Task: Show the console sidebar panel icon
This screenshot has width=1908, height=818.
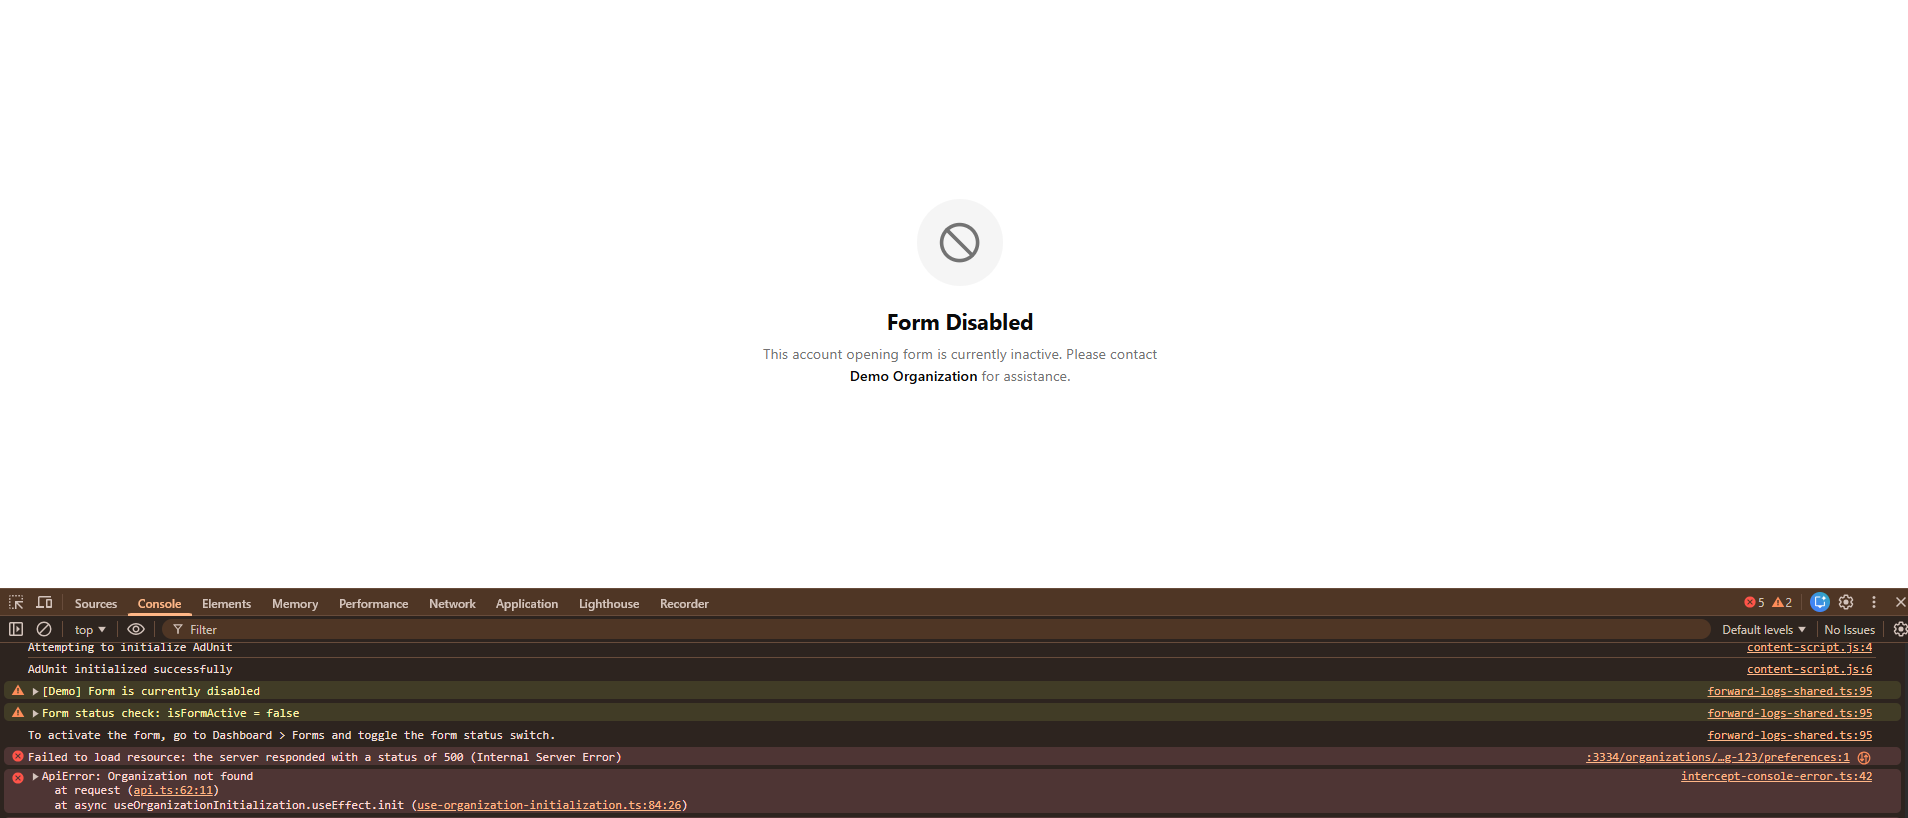Action: coord(16,629)
